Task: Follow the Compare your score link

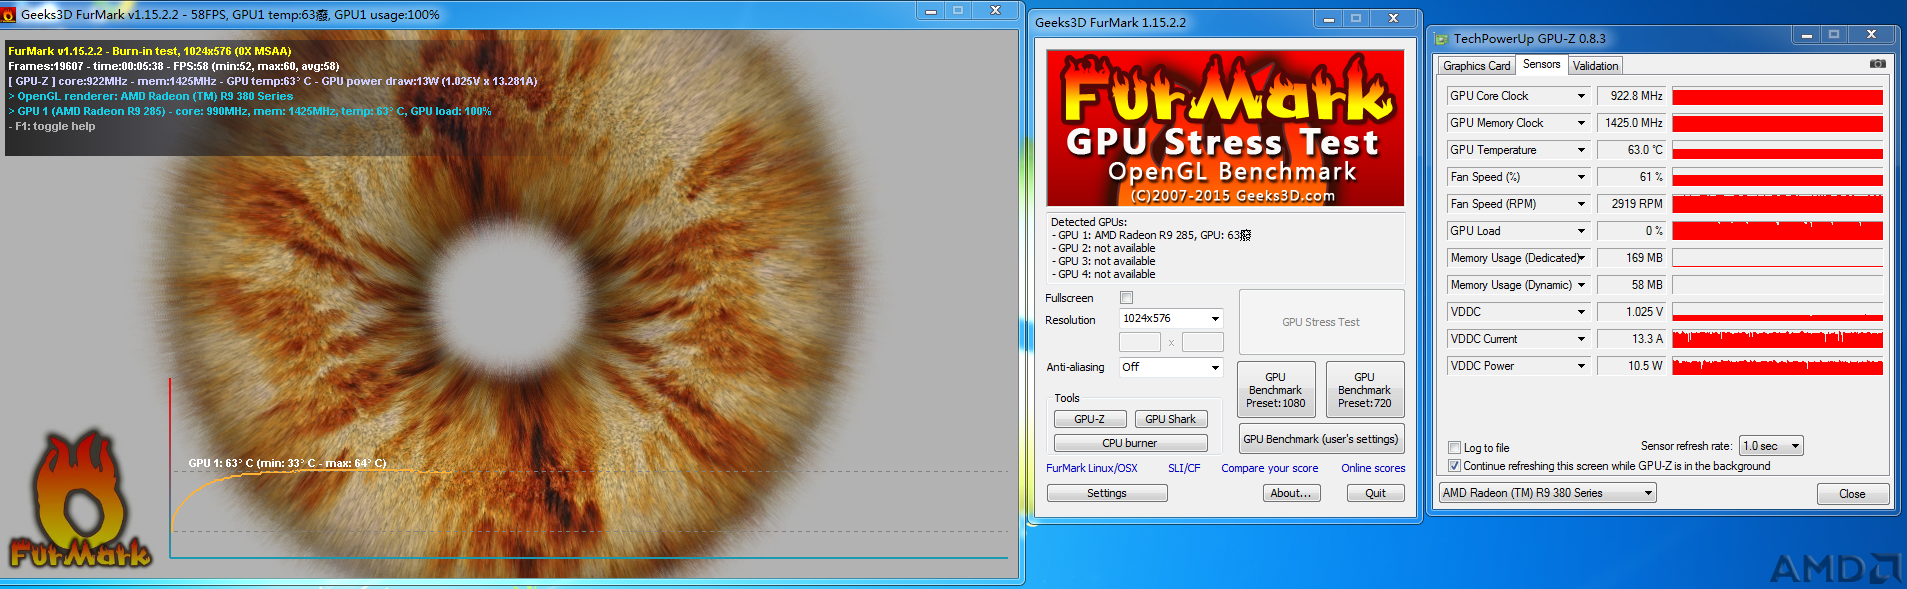Action: [x=1270, y=468]
